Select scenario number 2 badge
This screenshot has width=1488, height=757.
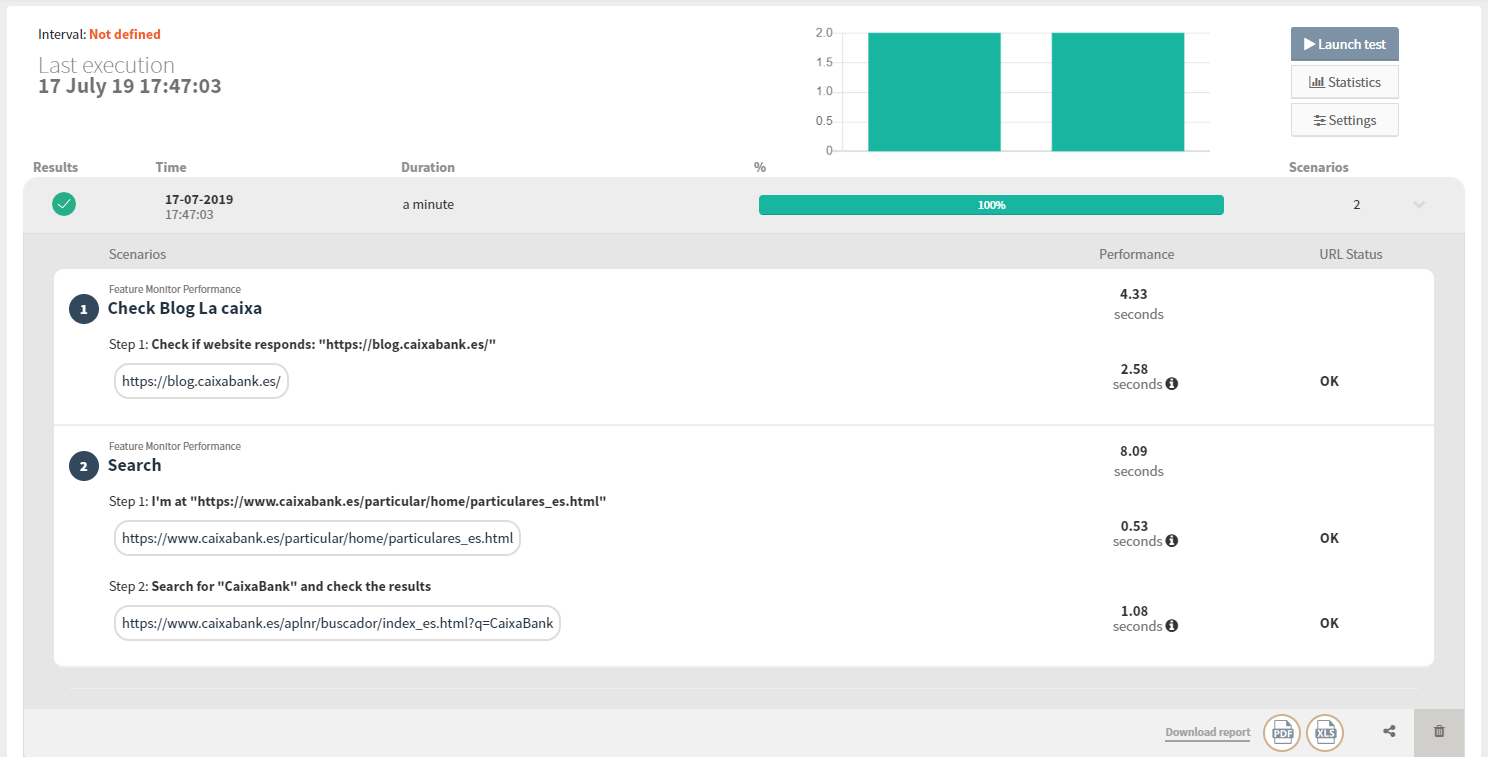point(84,466)
